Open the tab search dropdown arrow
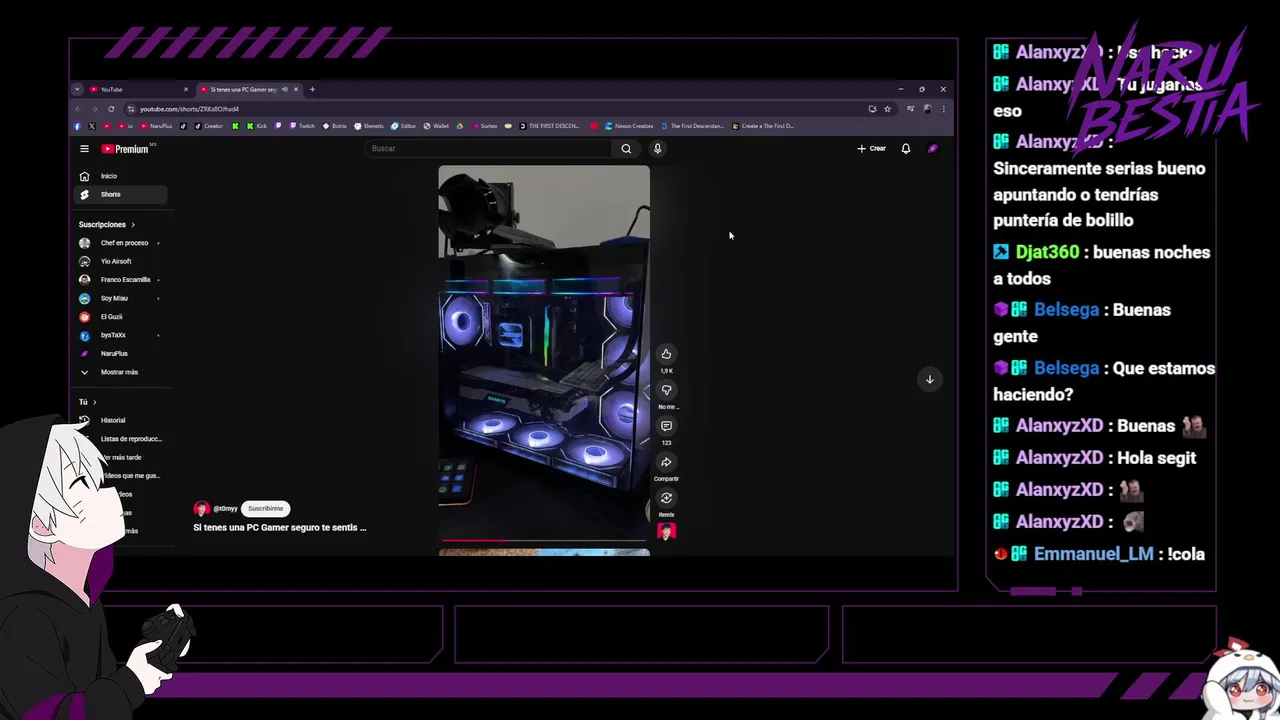Viewport: 1280px width, 720px height. point(77,89)
